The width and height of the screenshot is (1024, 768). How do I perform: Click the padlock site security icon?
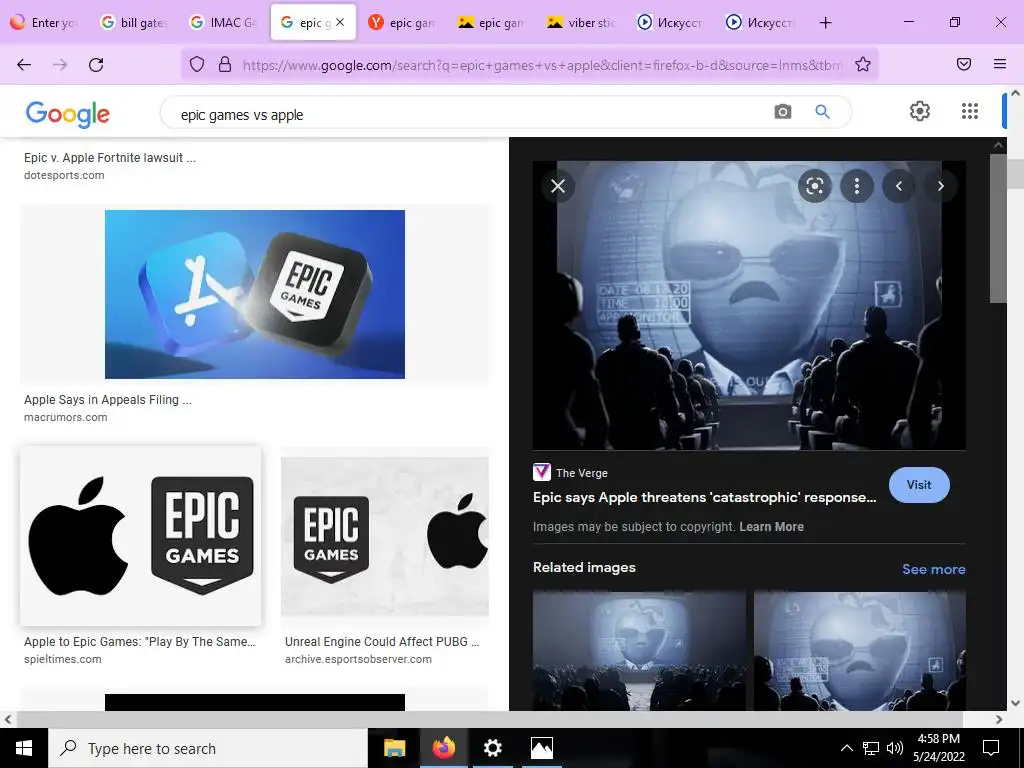click(x=225, y=64)
